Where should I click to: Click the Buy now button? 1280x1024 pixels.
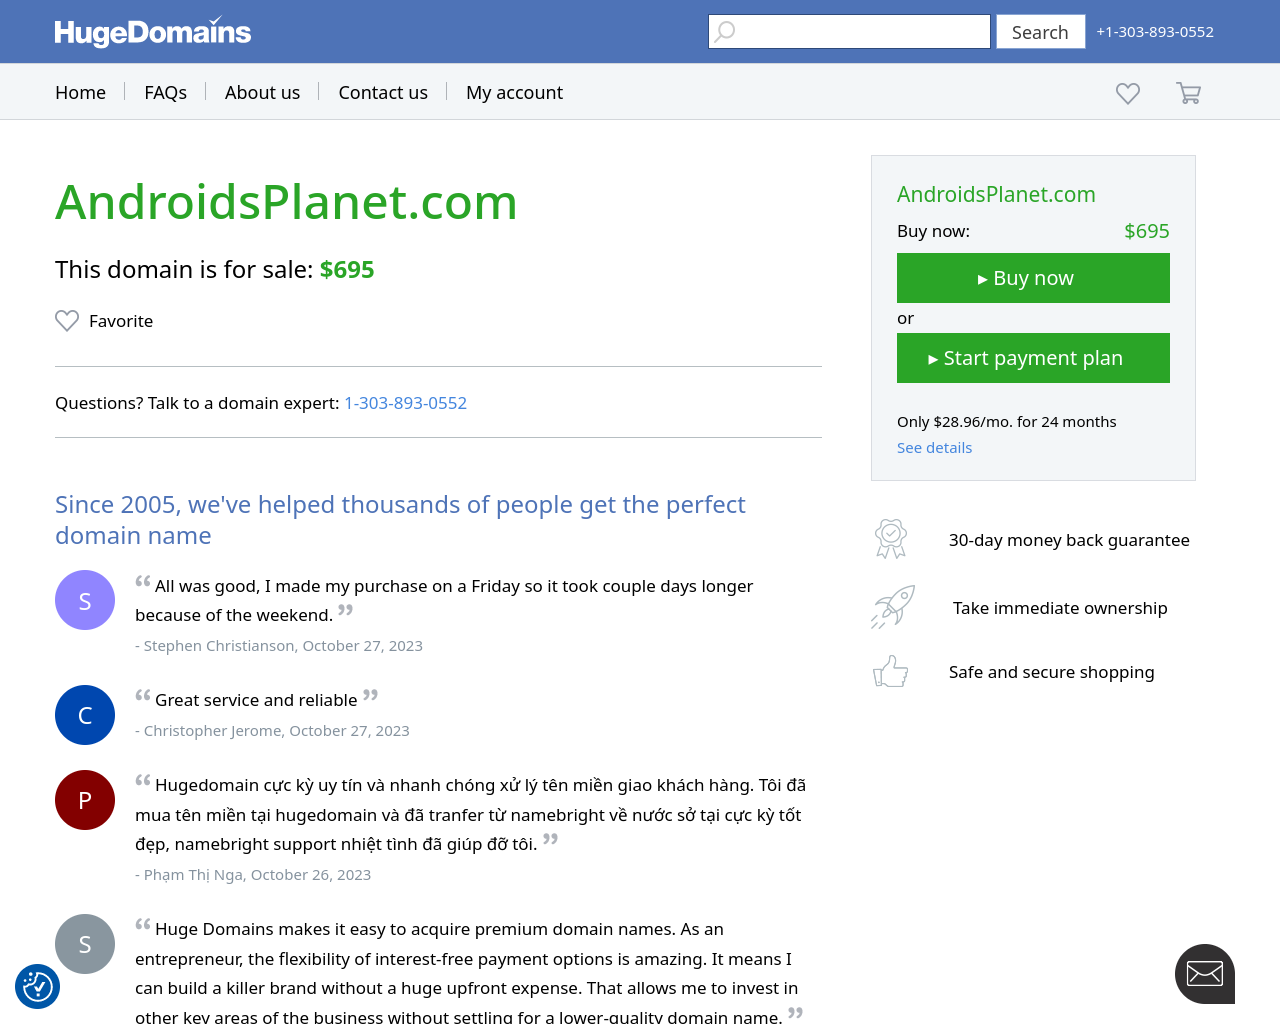[x=1033, y=278]
